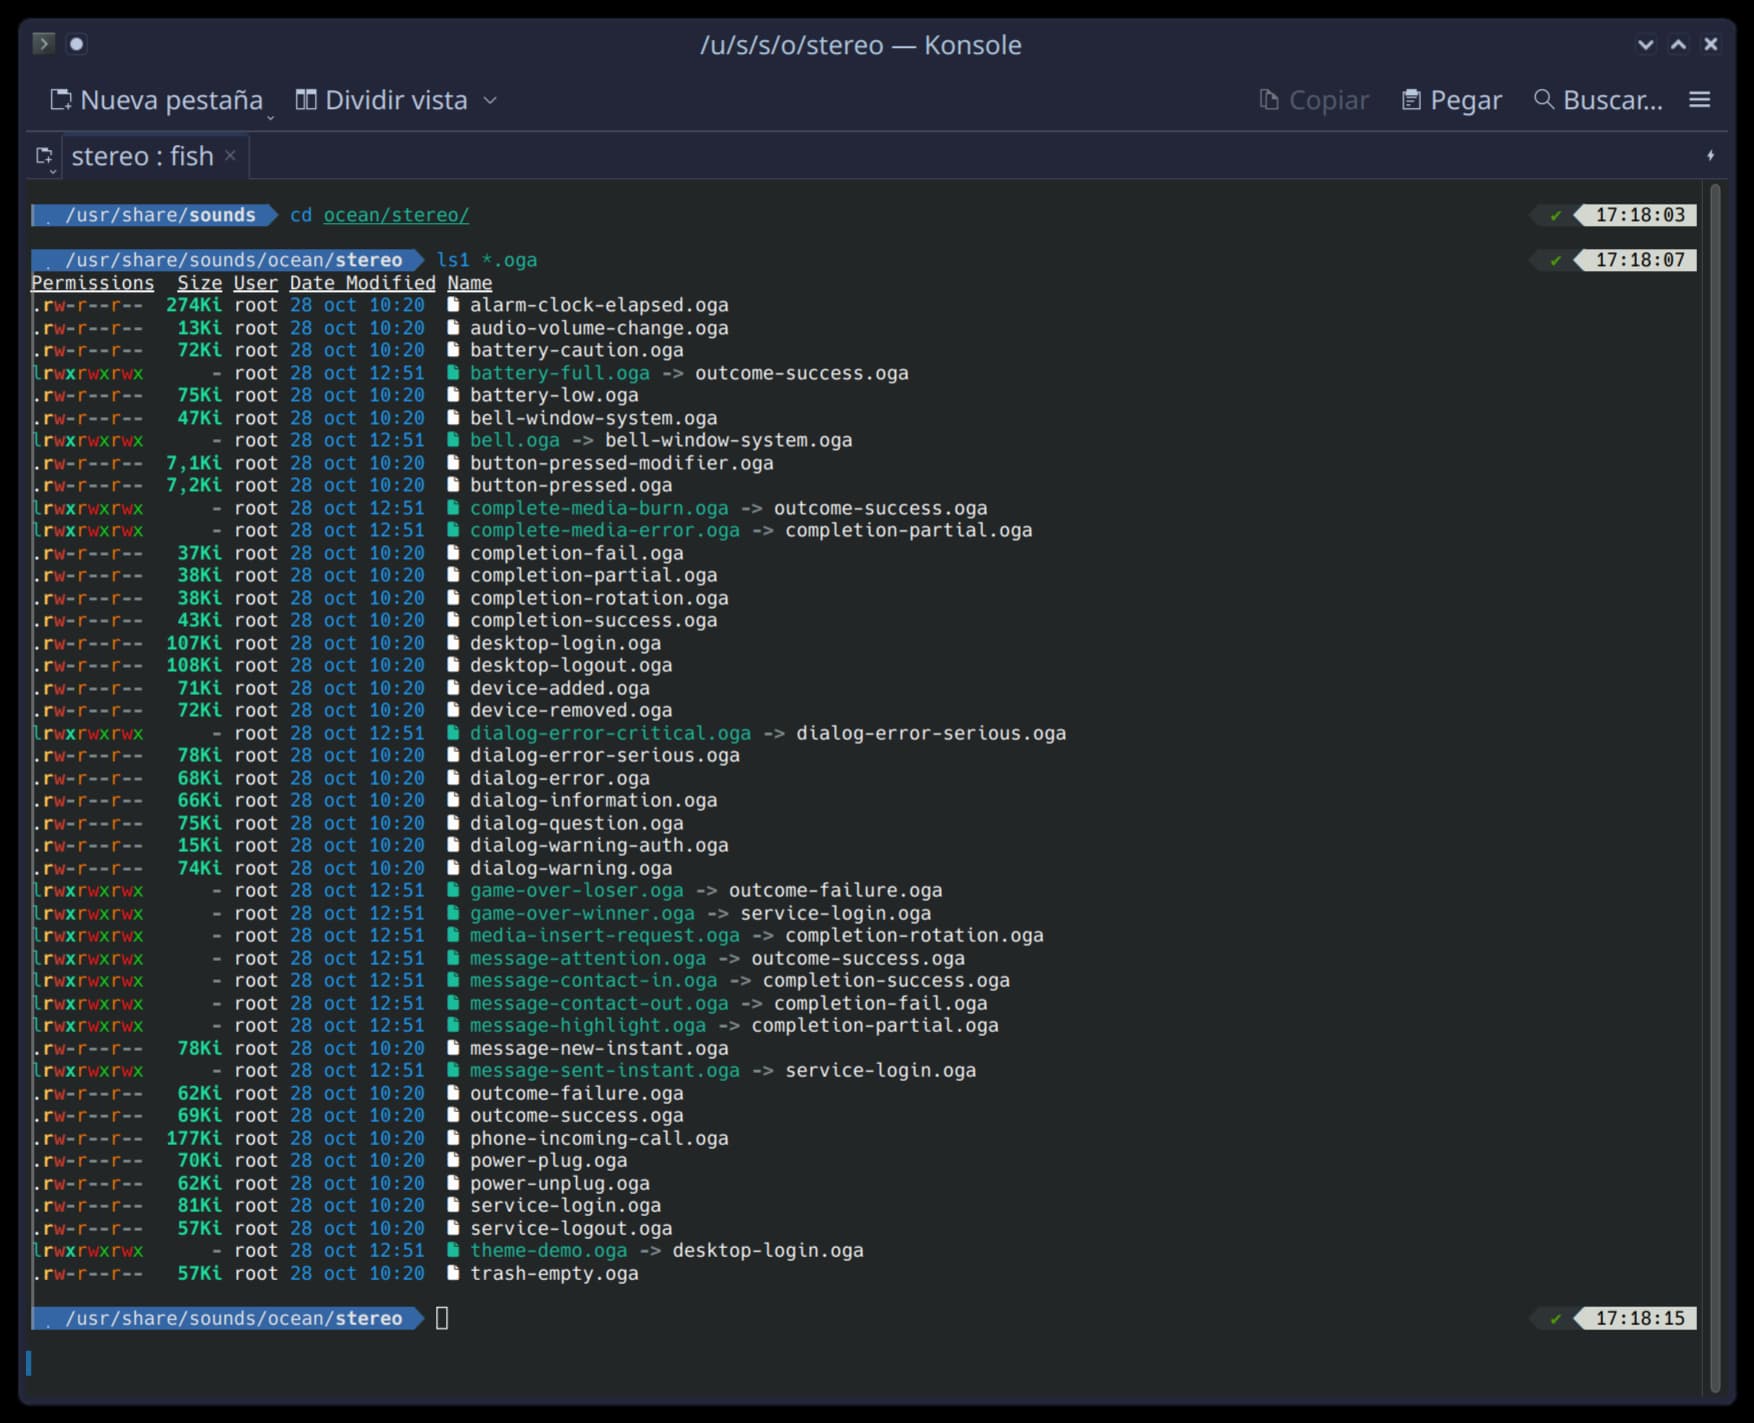The image size is (1754, 1423).
Task: Open the hamburger menu
Action: [x=1699, y=100]
